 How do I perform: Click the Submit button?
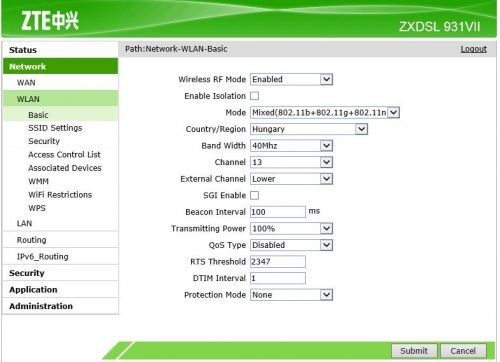414,351
